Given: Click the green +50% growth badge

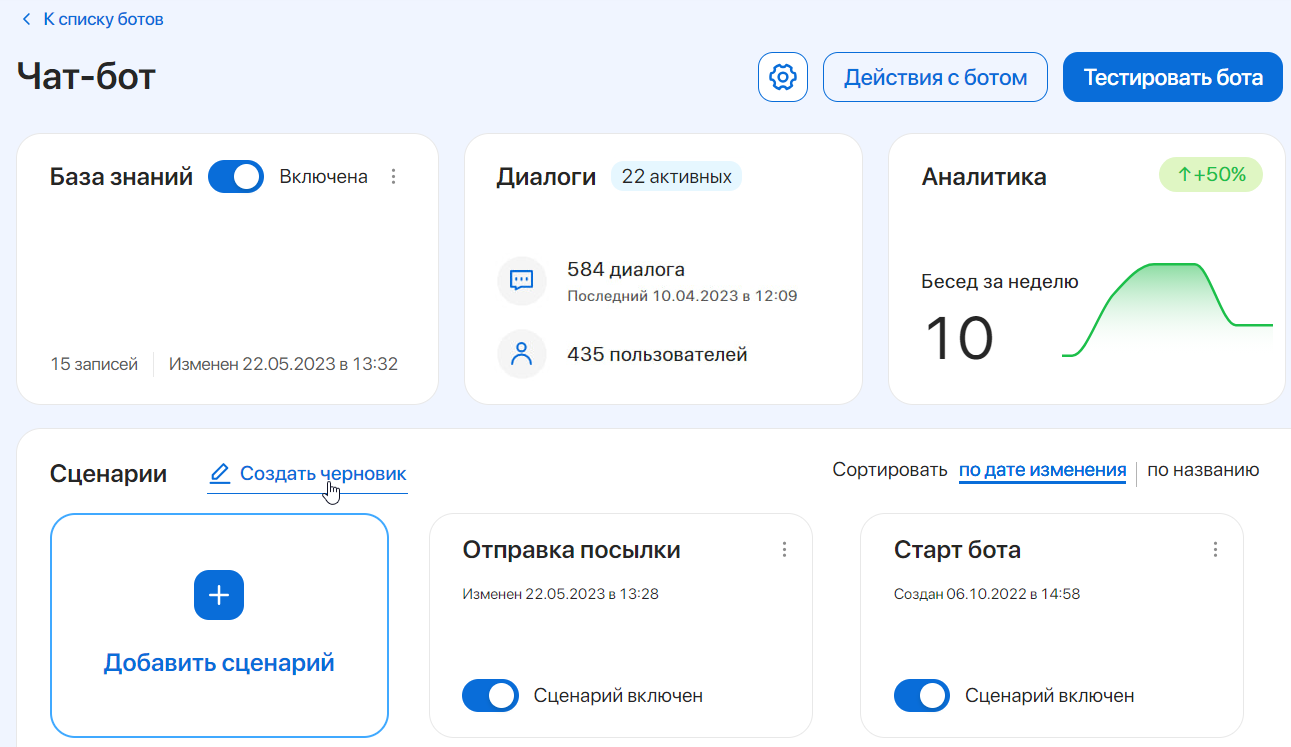Looking at the screenshot, I should pyautogui.click(x=1210, y=174).
